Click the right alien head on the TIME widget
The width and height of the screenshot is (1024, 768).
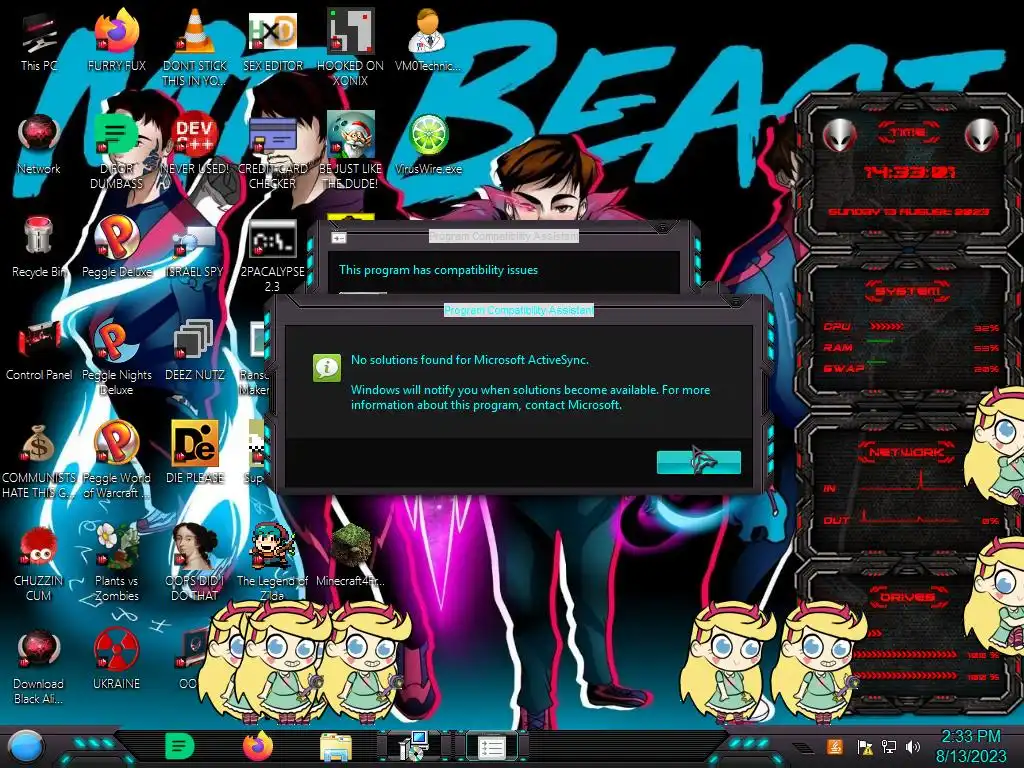981,135
